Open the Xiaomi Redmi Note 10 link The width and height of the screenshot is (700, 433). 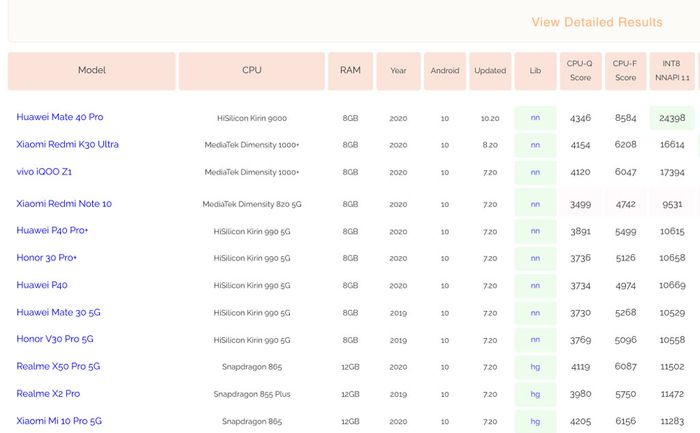pyautogui.click(x=64, y=204)
